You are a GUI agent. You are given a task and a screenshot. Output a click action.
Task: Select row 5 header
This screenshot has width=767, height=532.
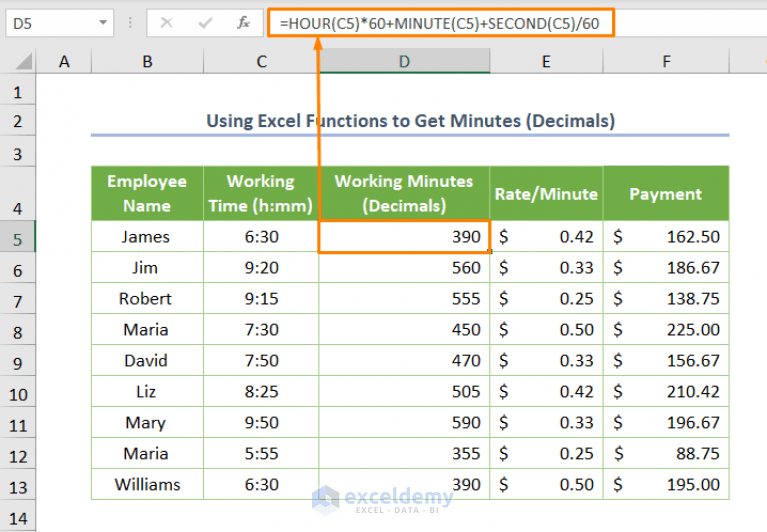tap(18, 236)
